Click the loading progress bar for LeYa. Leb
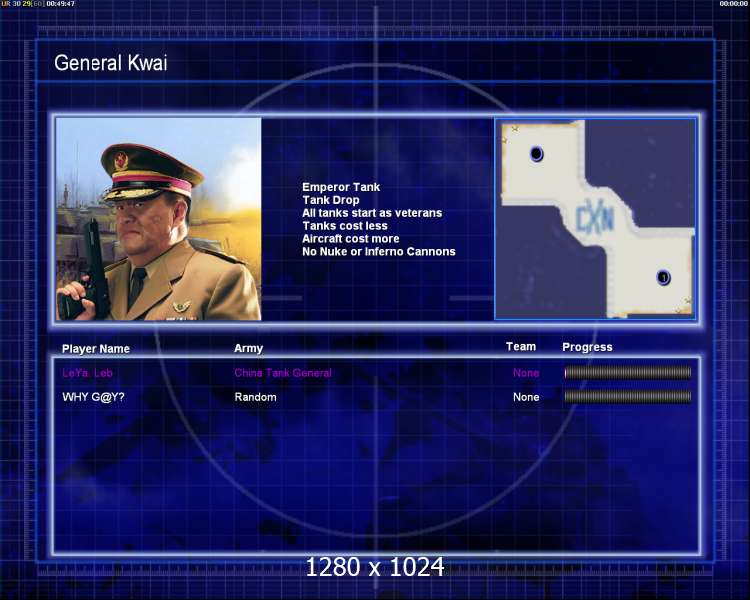The width and height of the screenshot is (750, 600). tap(628, 372)
